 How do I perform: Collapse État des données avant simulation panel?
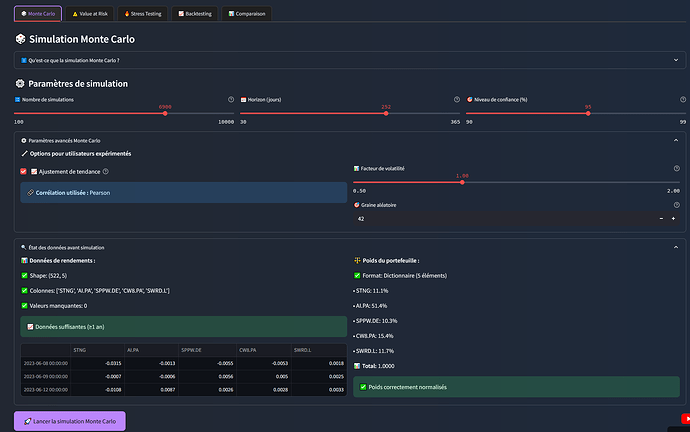tap(676, 246)
